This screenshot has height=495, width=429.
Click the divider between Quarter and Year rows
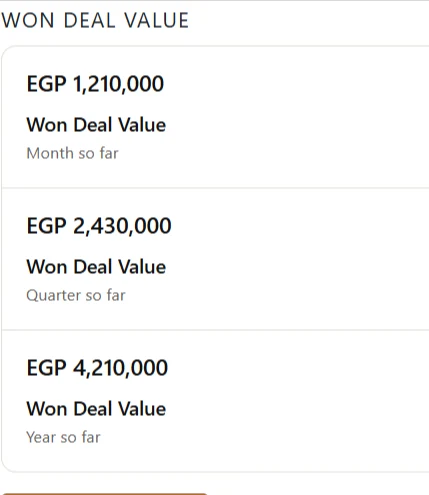[x=215, y=330]
